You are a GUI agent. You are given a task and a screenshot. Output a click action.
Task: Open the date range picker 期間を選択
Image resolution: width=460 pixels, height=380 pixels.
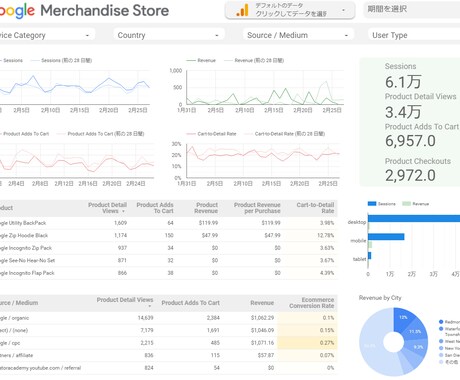[412, 10]
